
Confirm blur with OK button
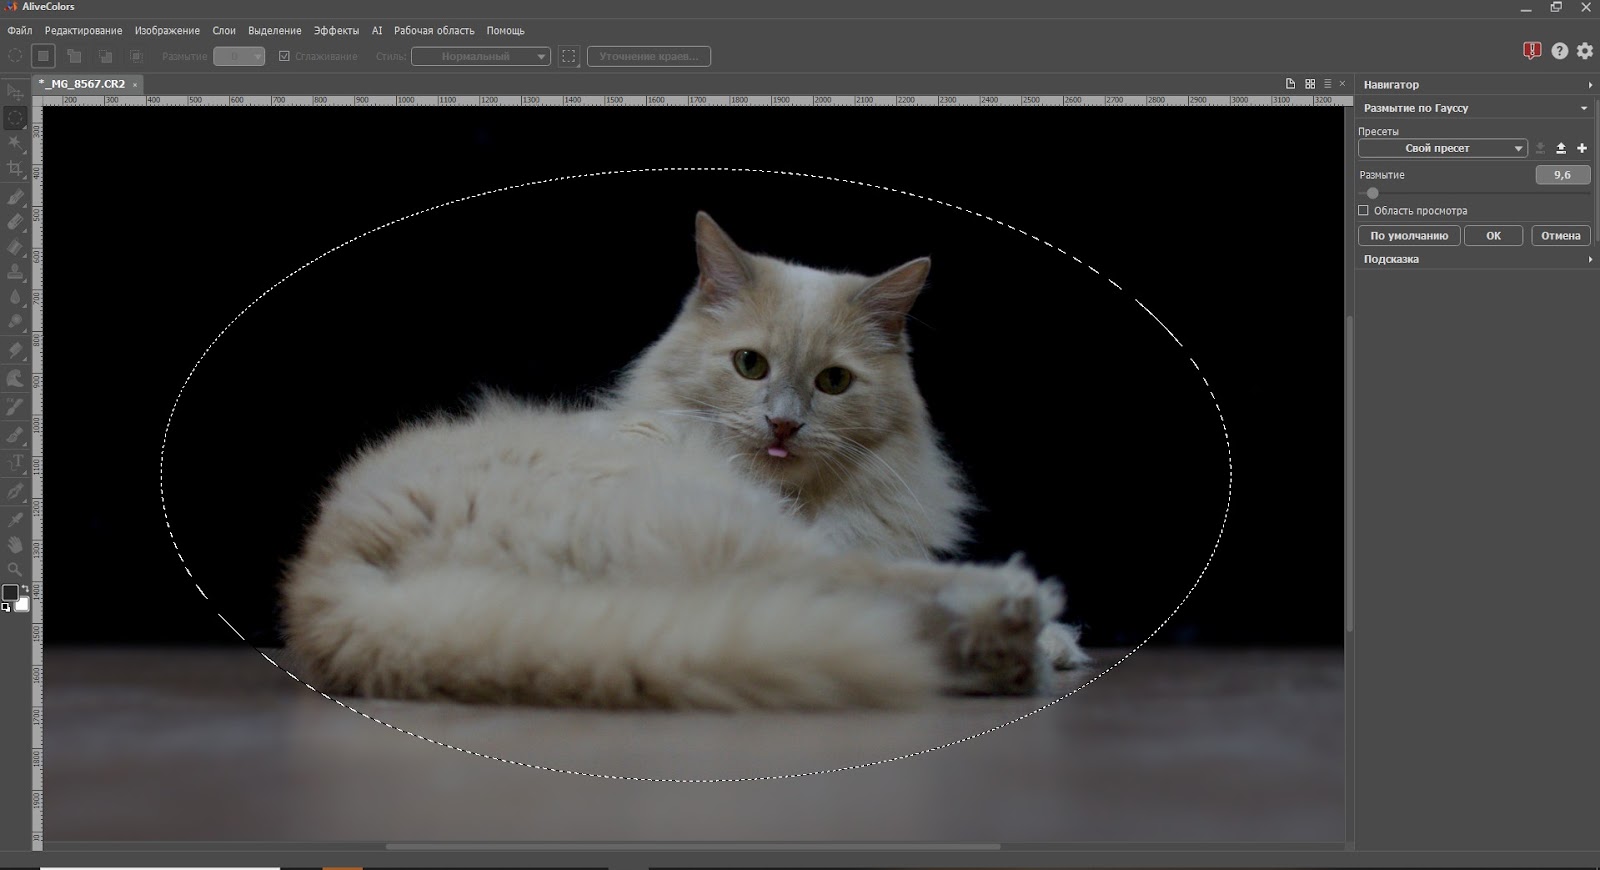(x=1493, y=236)
